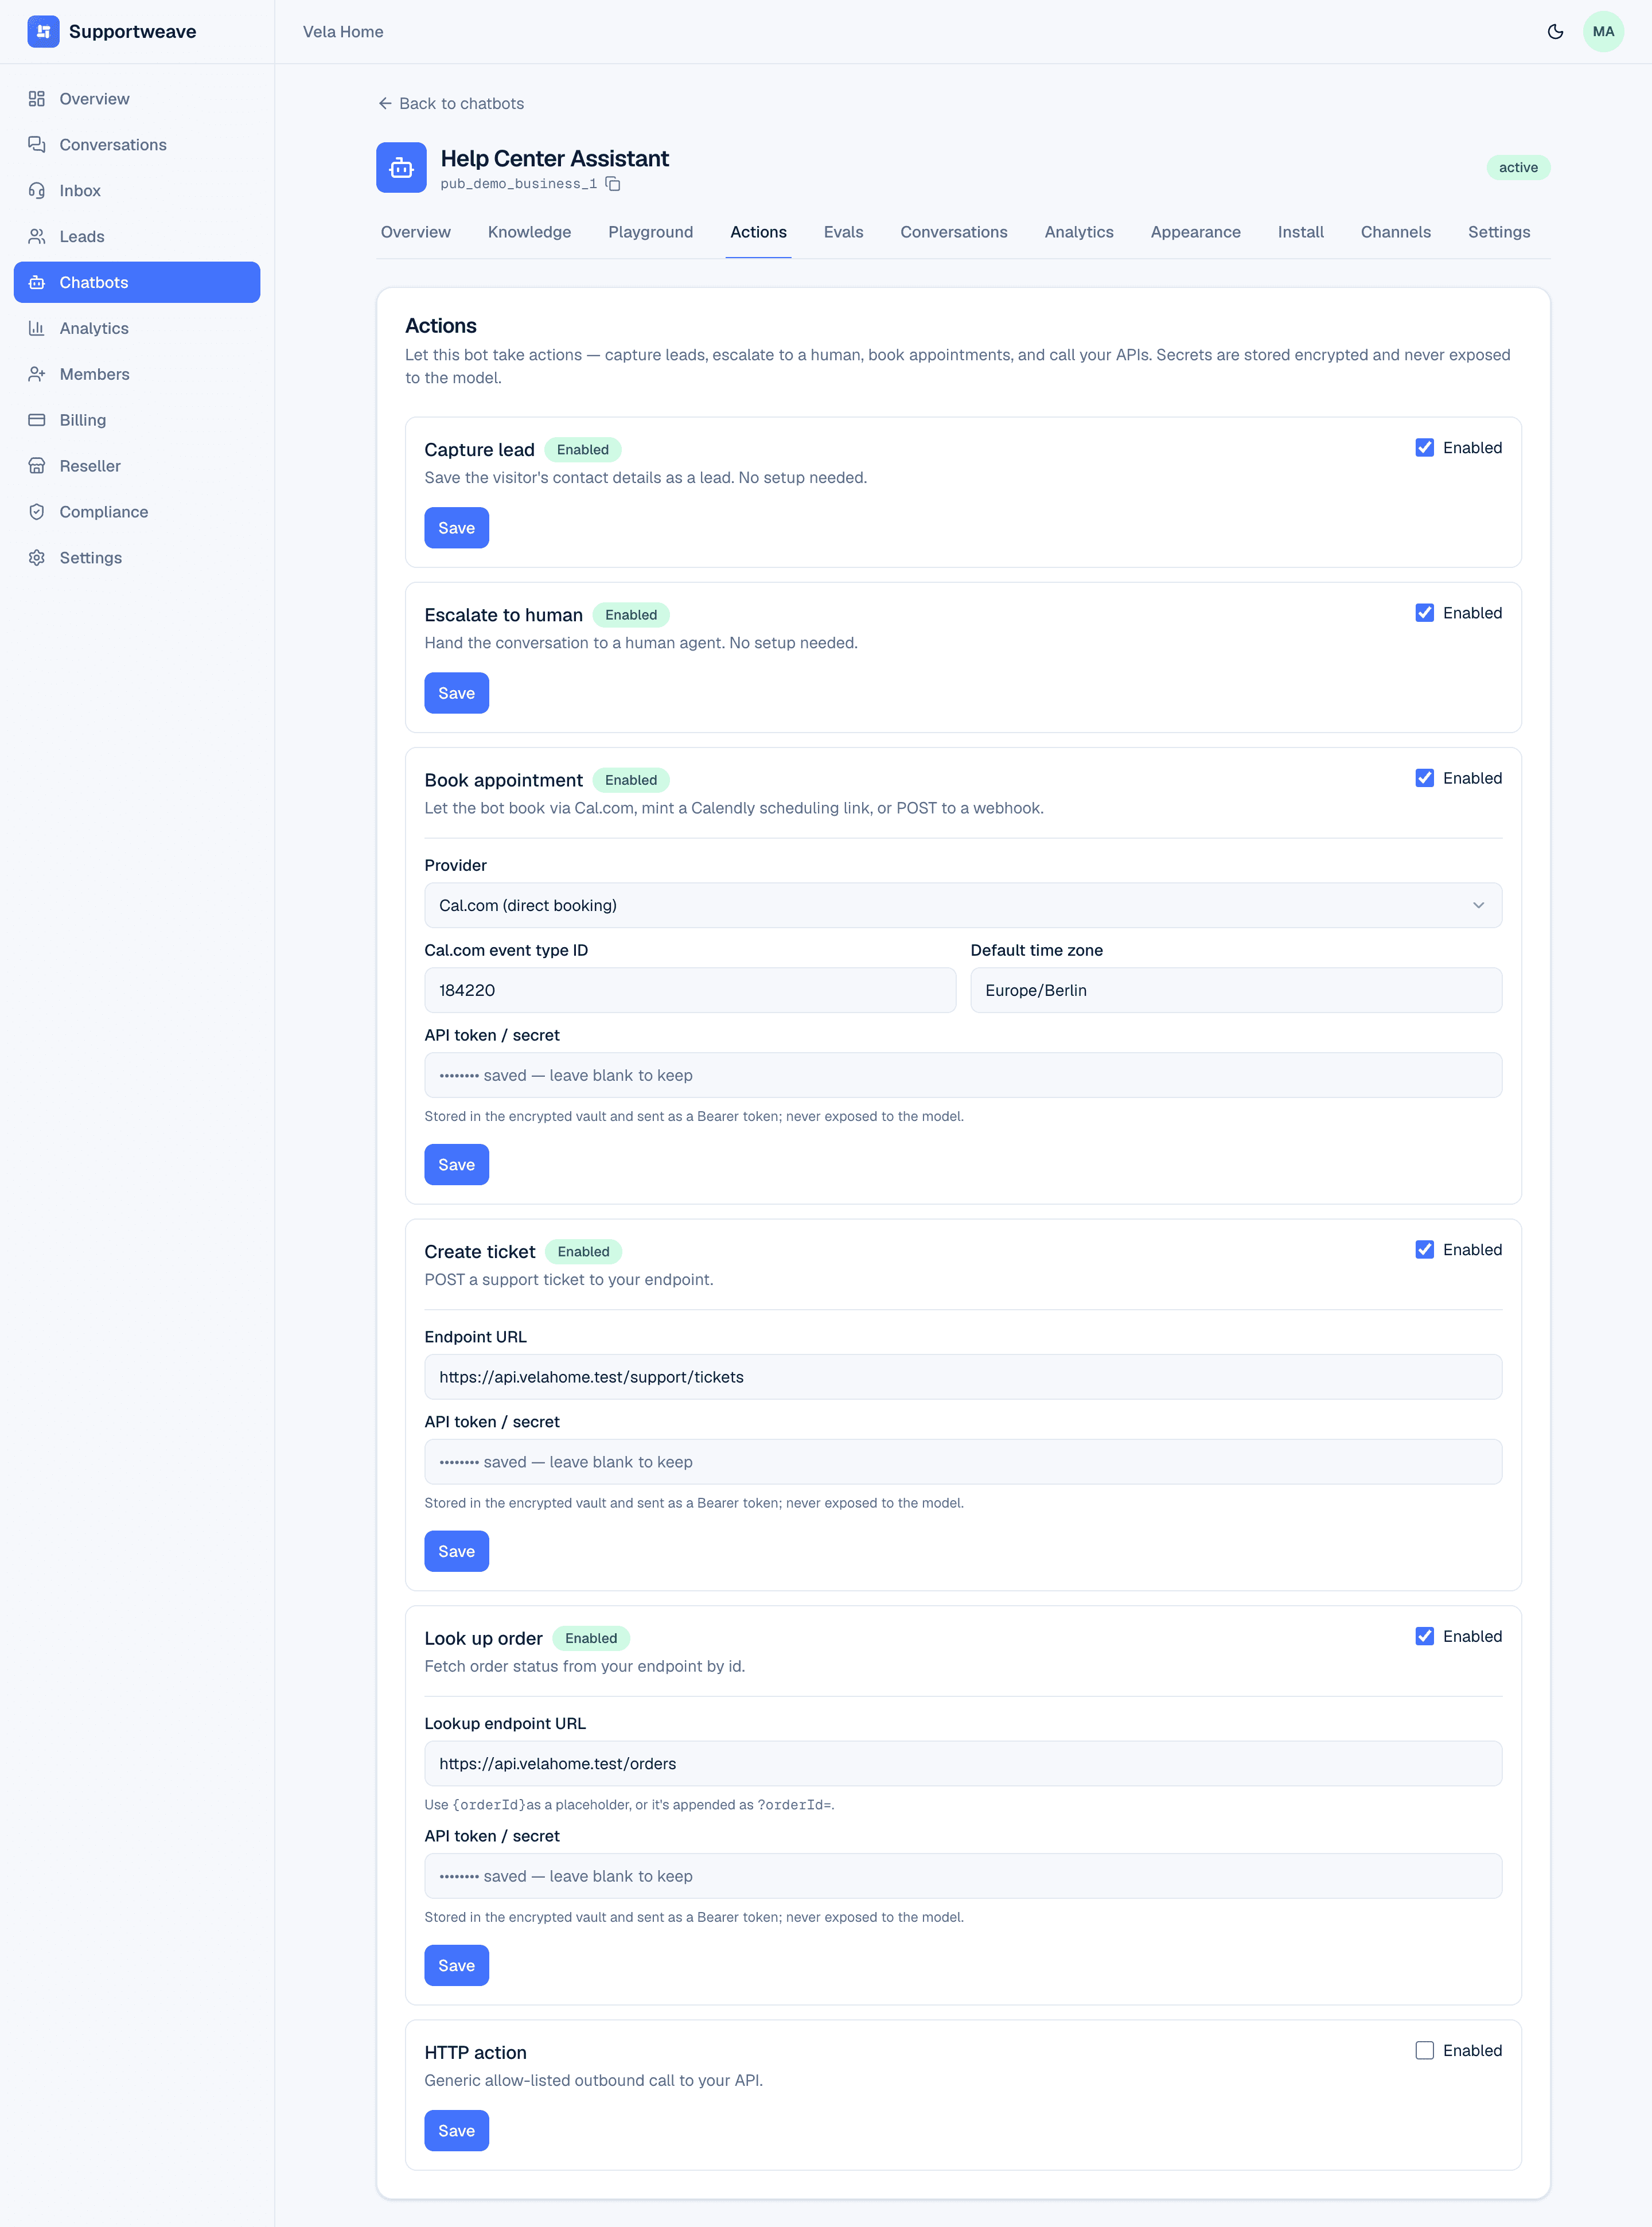Screen dimensions: 1652x2227
Task: Uncheck Enabled for Look up order
Action: click(1424, 1637)
